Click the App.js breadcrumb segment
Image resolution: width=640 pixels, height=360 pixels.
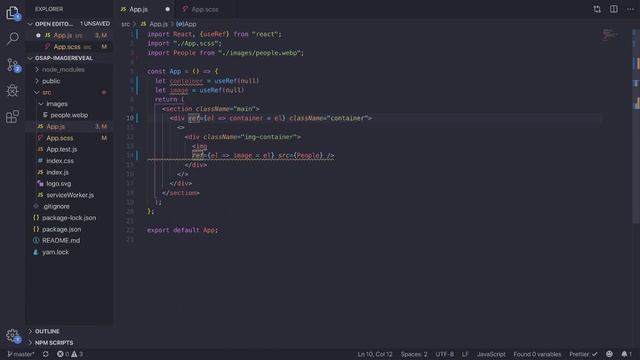(154, 24)
